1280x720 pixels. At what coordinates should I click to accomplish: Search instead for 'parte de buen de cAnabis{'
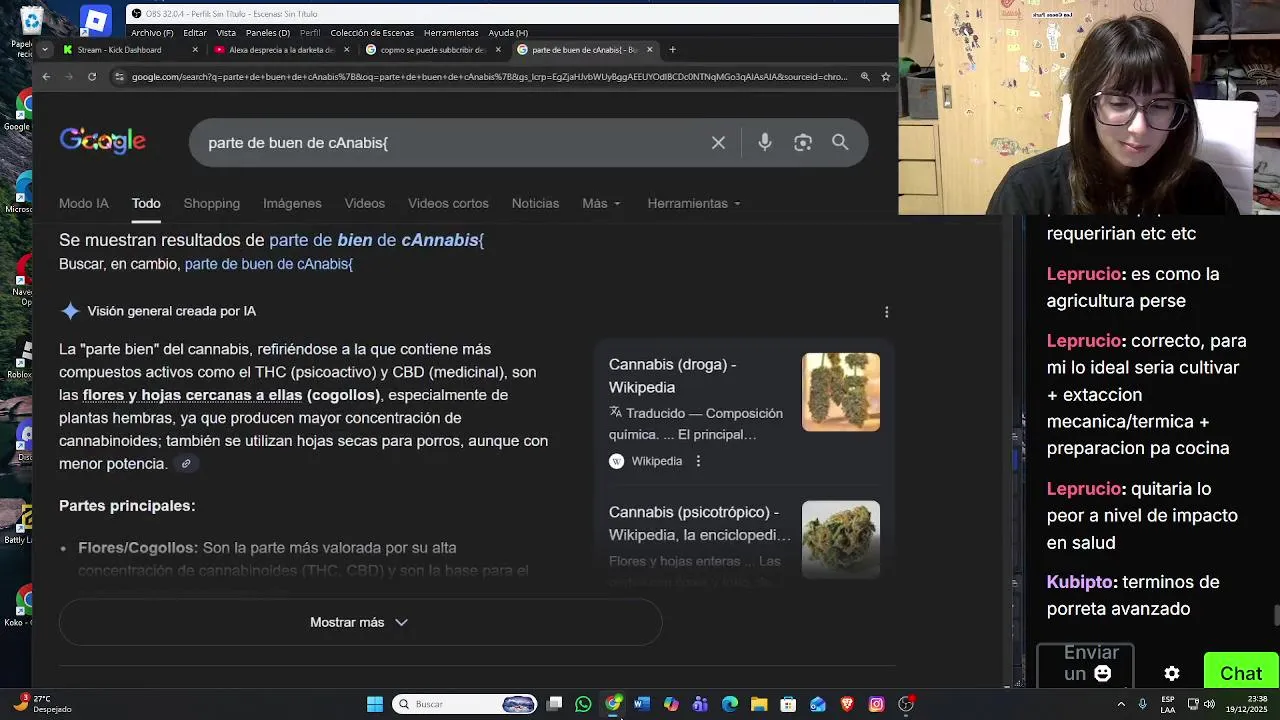click(x=269, y=264)
